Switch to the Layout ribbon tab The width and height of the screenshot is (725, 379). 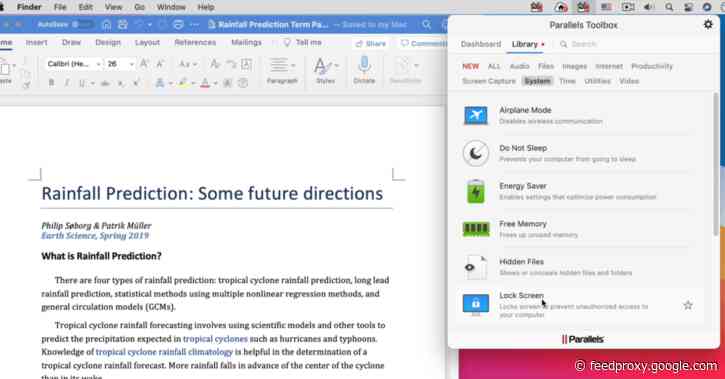click(x=147, y=42)
